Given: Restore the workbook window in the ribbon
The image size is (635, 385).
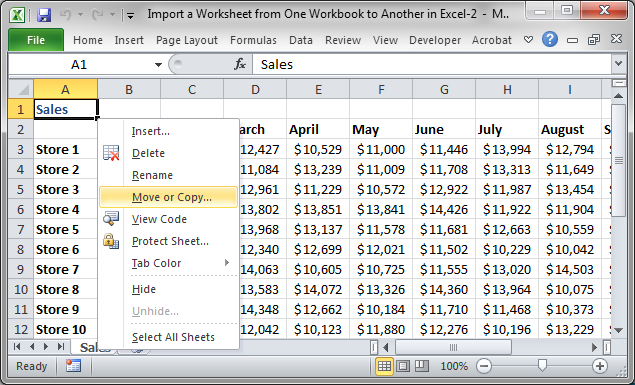Looking at the screenshot, I should point(594,40).
